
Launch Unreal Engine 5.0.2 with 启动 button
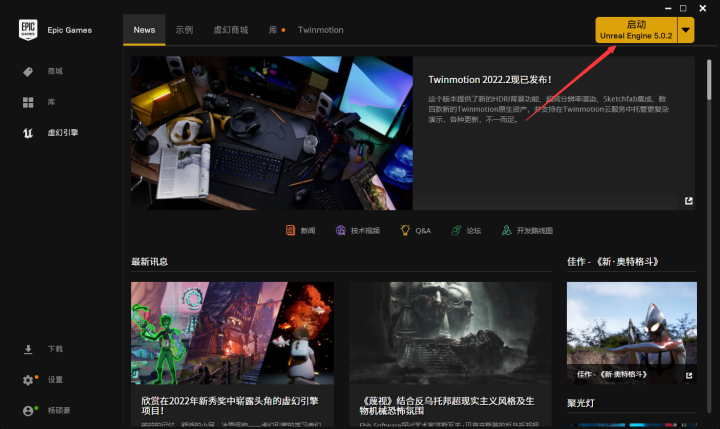[x=636, y=30]
